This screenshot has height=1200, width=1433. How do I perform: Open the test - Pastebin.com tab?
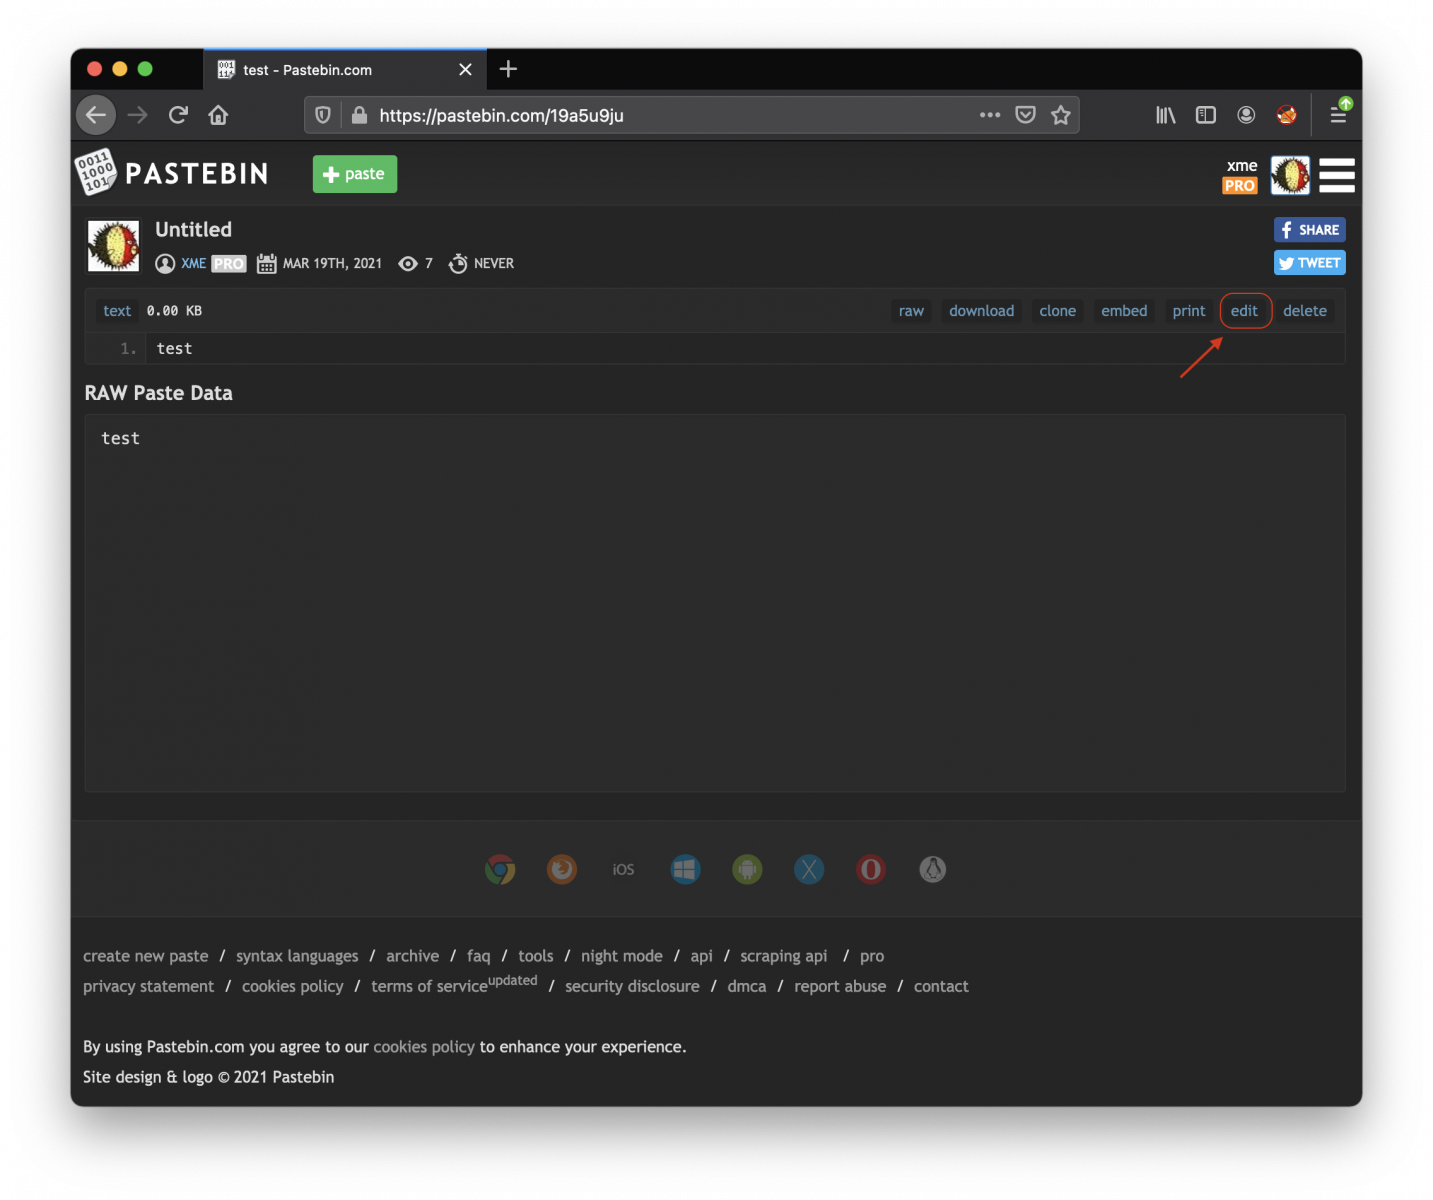coord(330,70)
